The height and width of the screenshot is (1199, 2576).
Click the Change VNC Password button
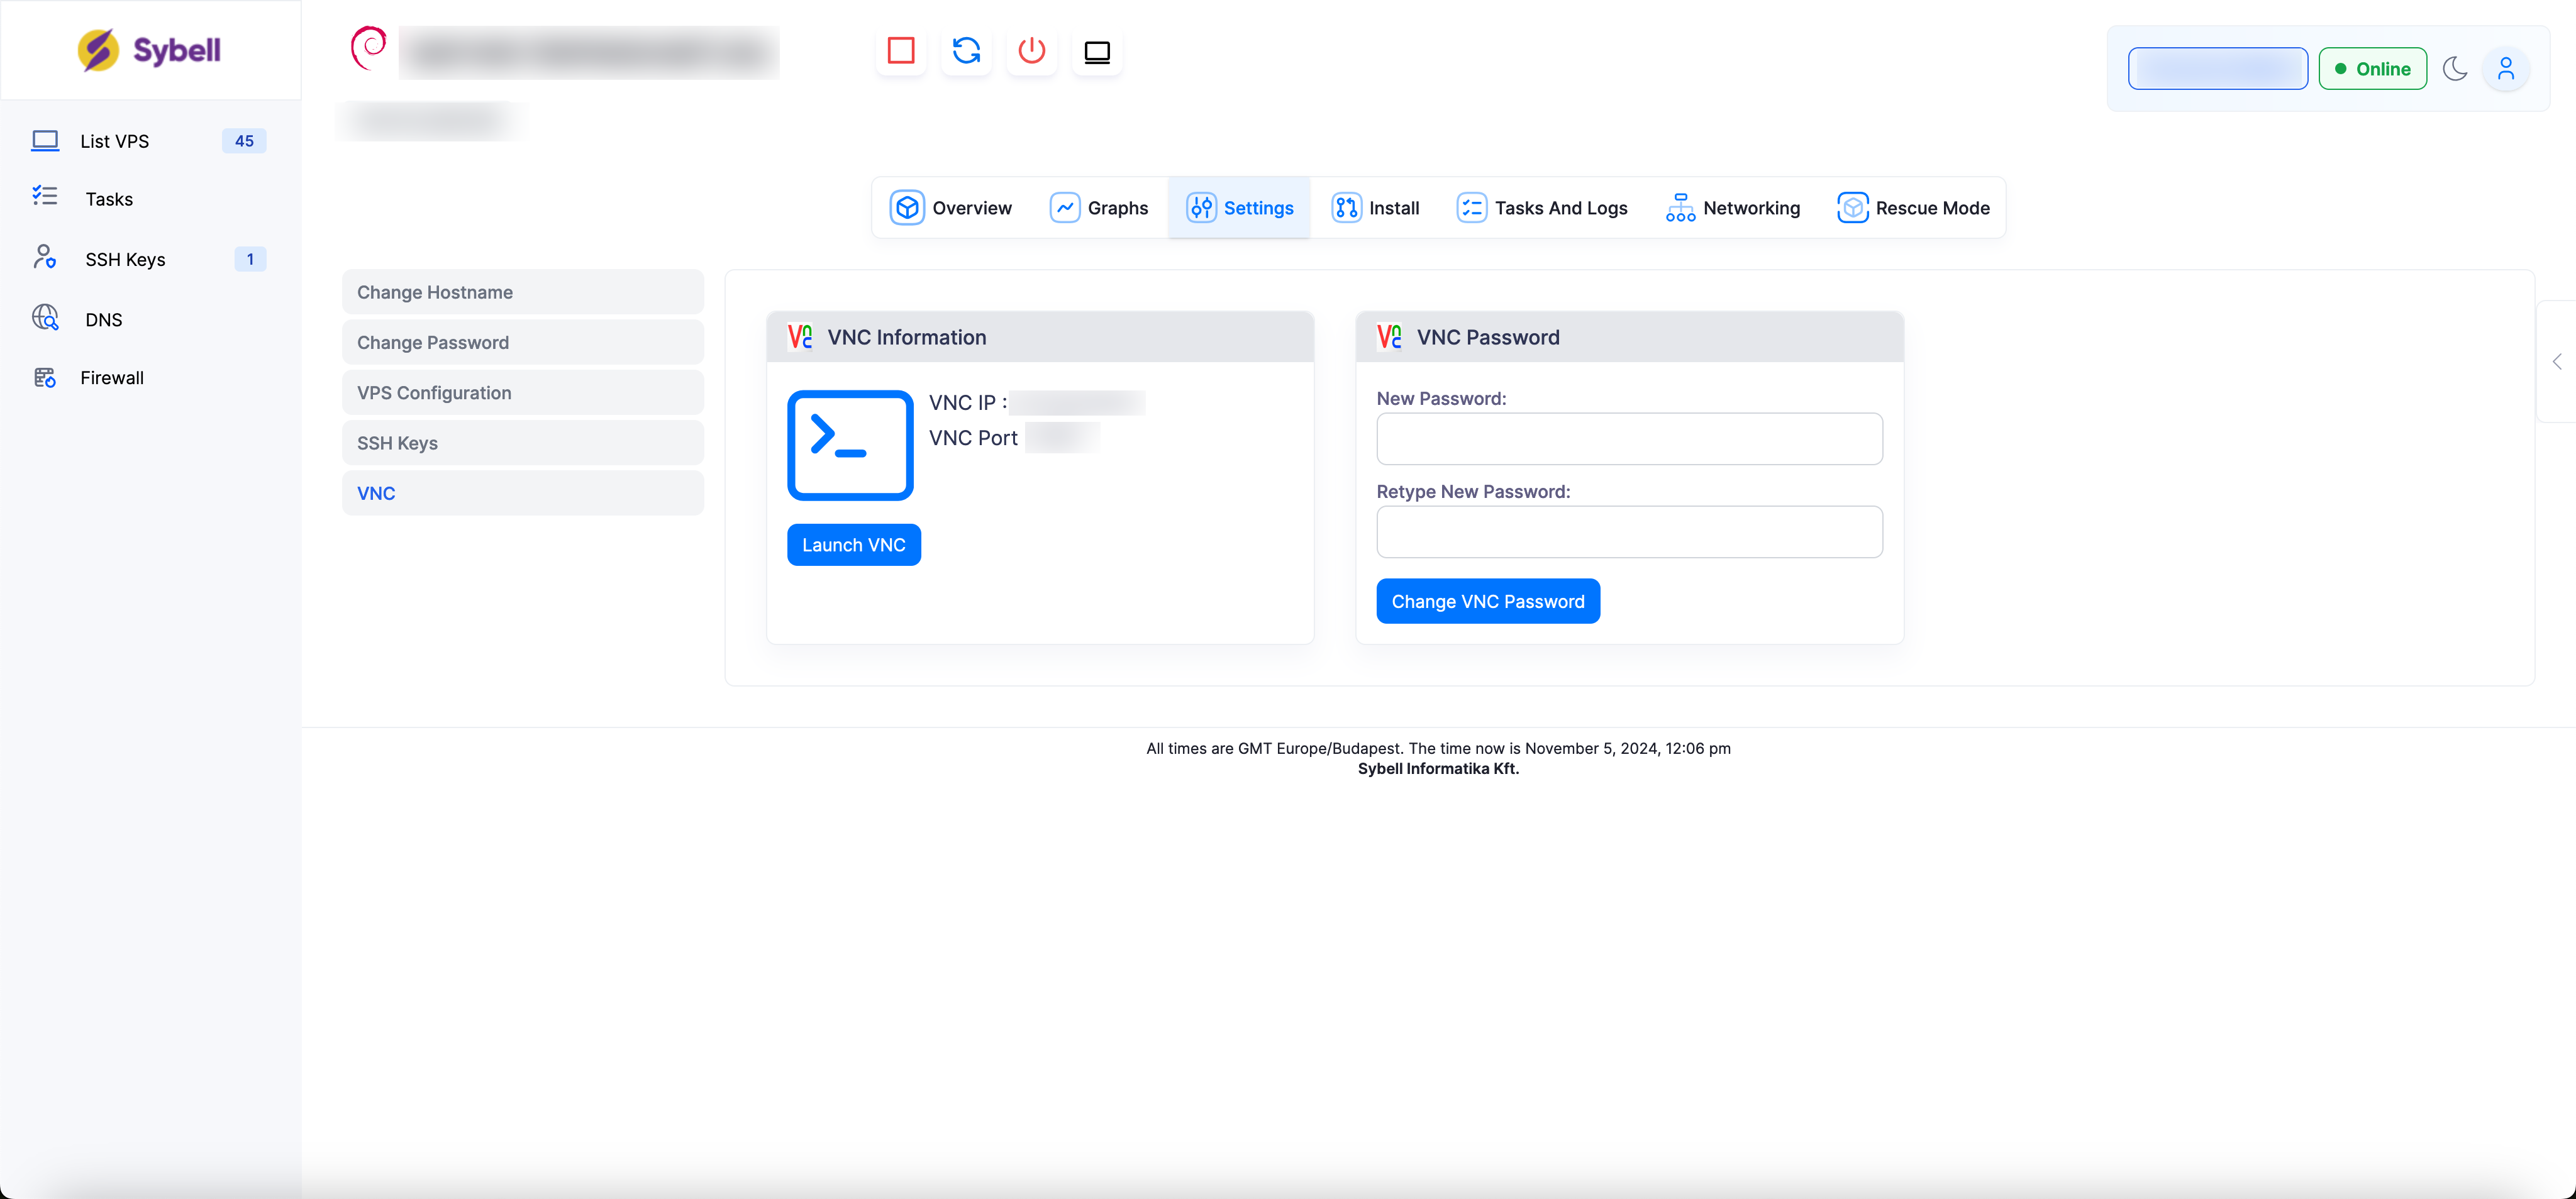pos(1487,602)
